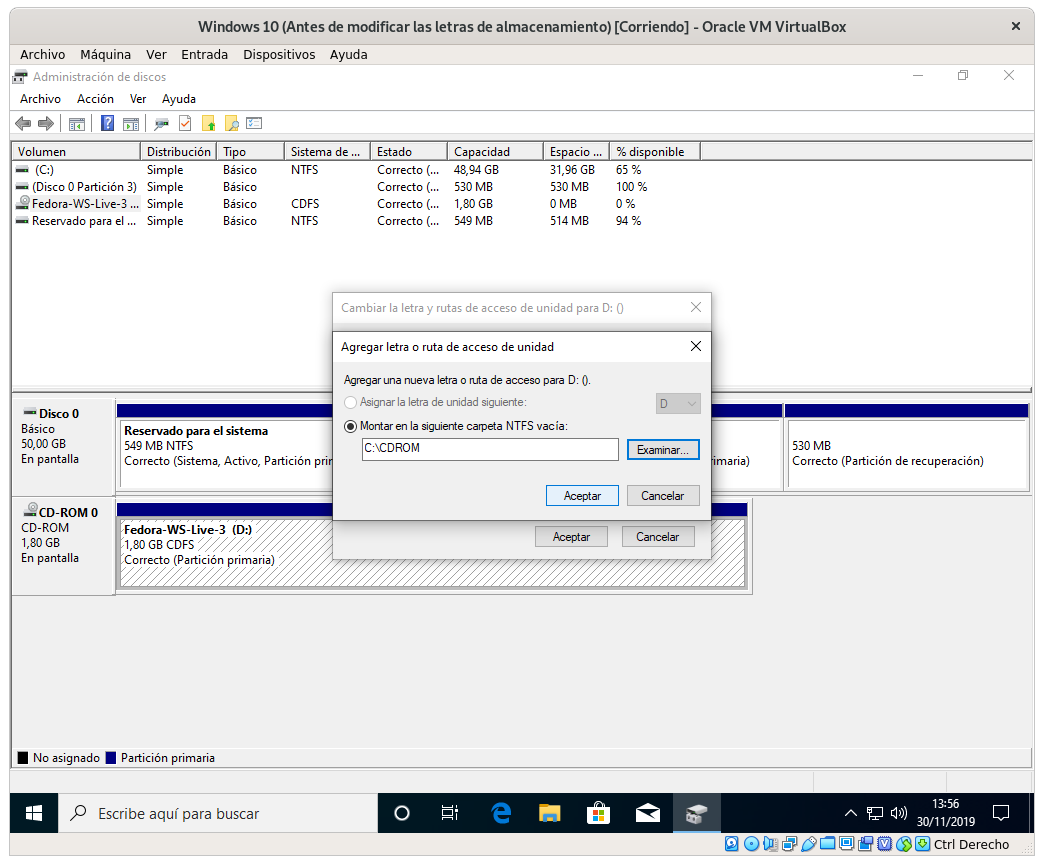Click the Back arrow in the toolbar
The image size is (1044, 865).
click(x=23, y=123)
